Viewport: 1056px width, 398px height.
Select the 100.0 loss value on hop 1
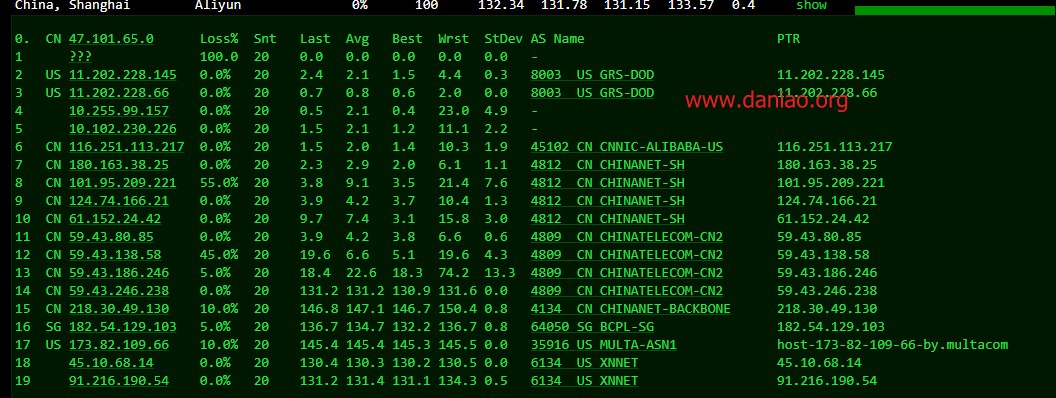pos(219,57)
